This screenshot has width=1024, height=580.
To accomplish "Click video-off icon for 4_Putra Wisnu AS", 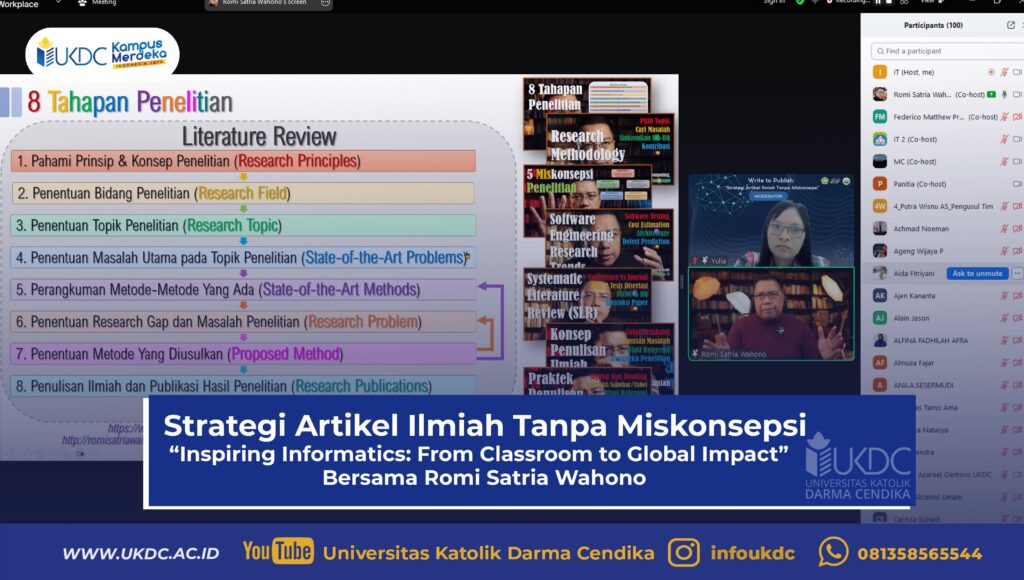I will point(1017,206).
